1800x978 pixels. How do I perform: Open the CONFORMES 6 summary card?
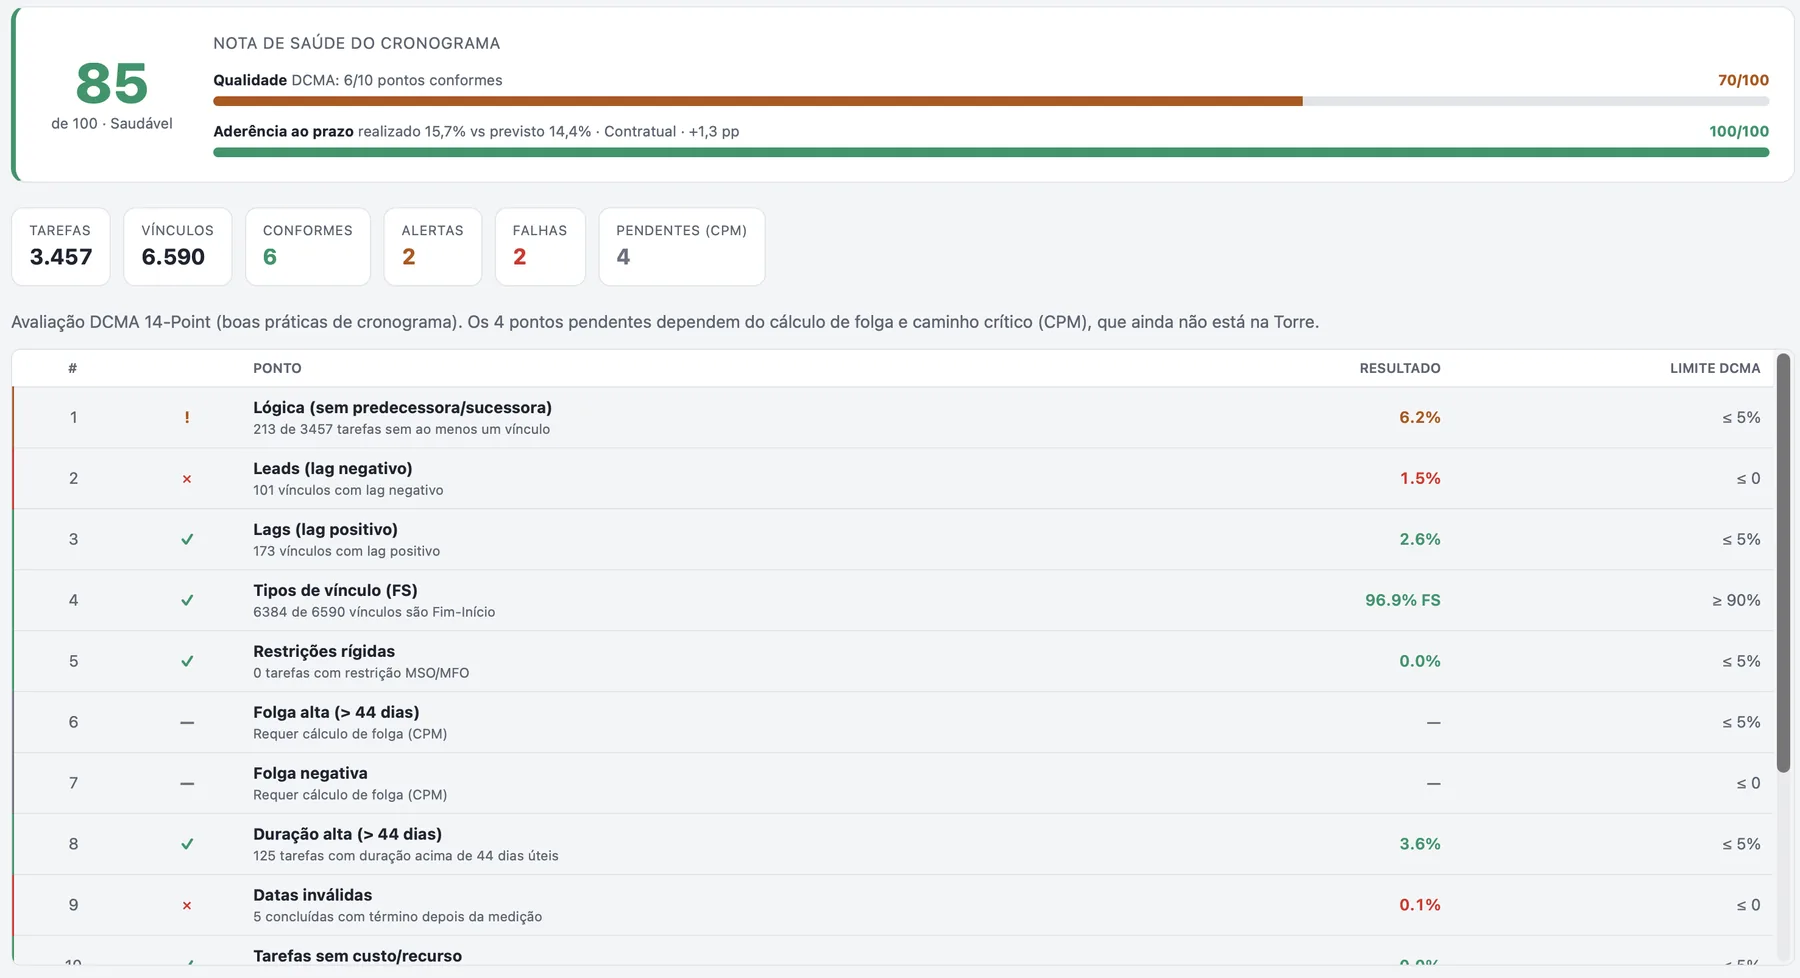pyautogui.click(x=308, y=246)
